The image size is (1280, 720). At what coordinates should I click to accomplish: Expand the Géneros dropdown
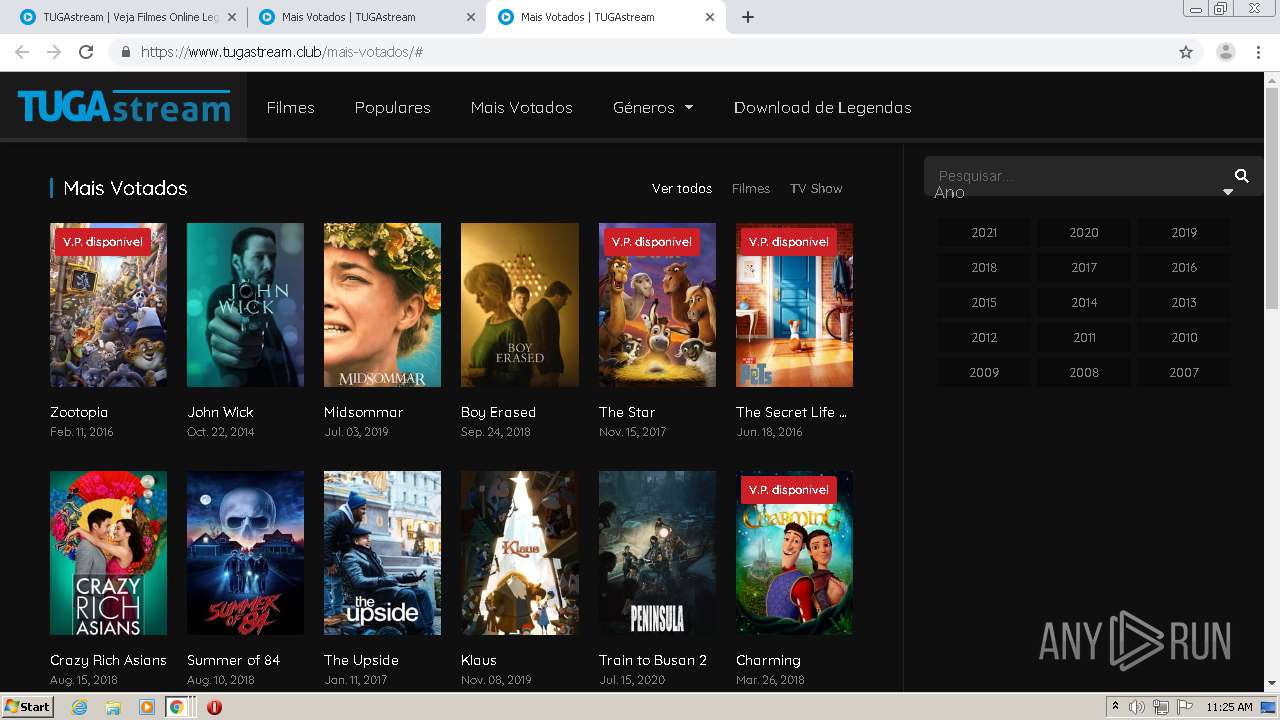653,107
